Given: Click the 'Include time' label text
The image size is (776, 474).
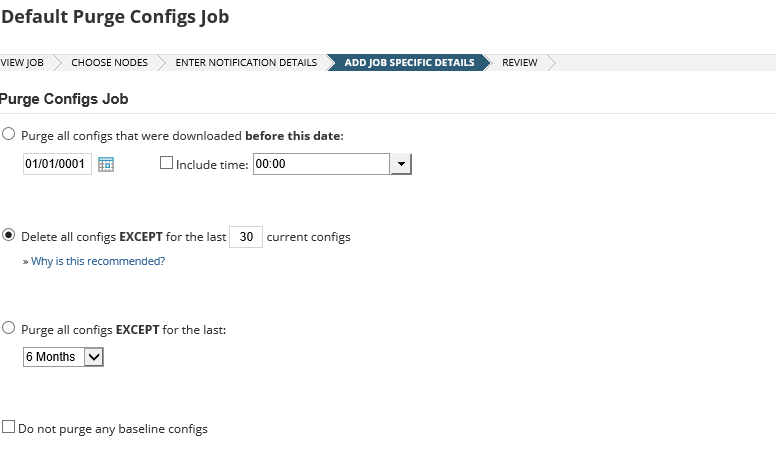Looking at the screenshot, I should pos(212,164).
